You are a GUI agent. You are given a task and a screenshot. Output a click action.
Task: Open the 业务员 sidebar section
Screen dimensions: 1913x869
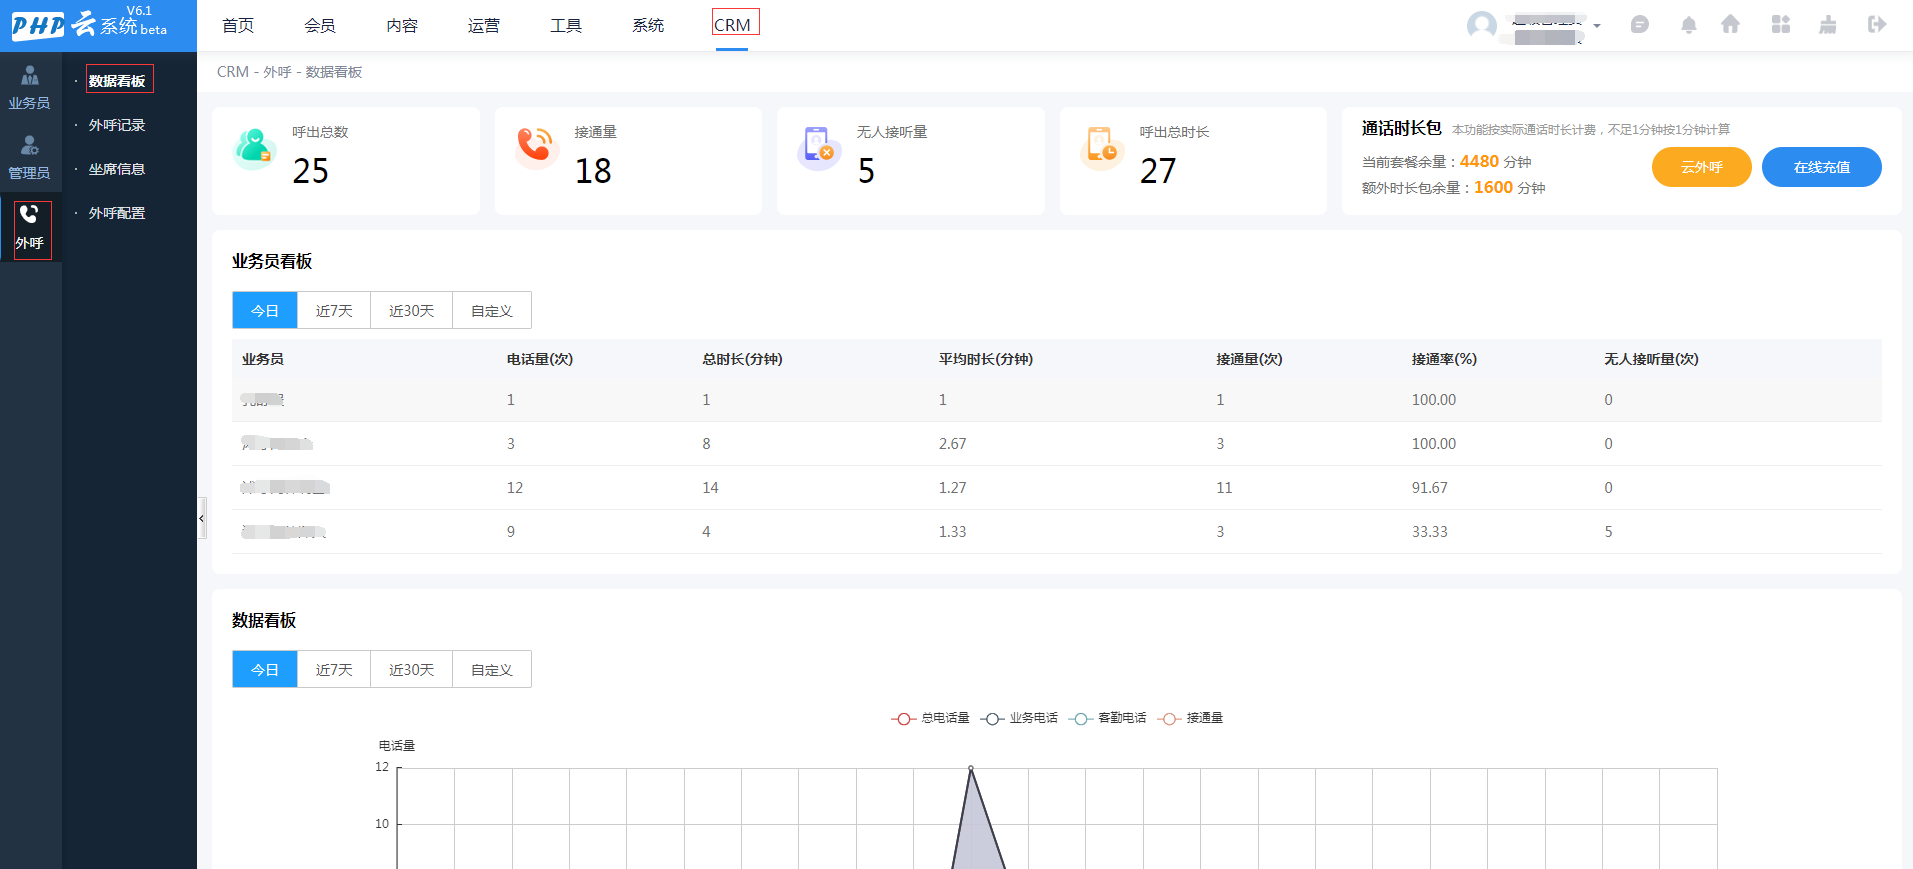30,88
